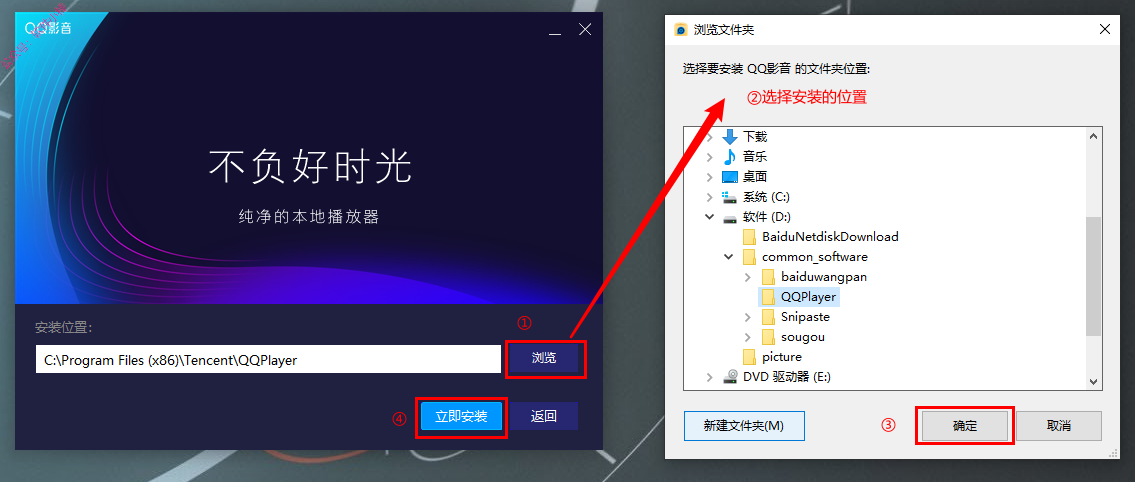Click 立即安装 to install now
Screen dimensions: 1135x482
[x=461, y=416]
